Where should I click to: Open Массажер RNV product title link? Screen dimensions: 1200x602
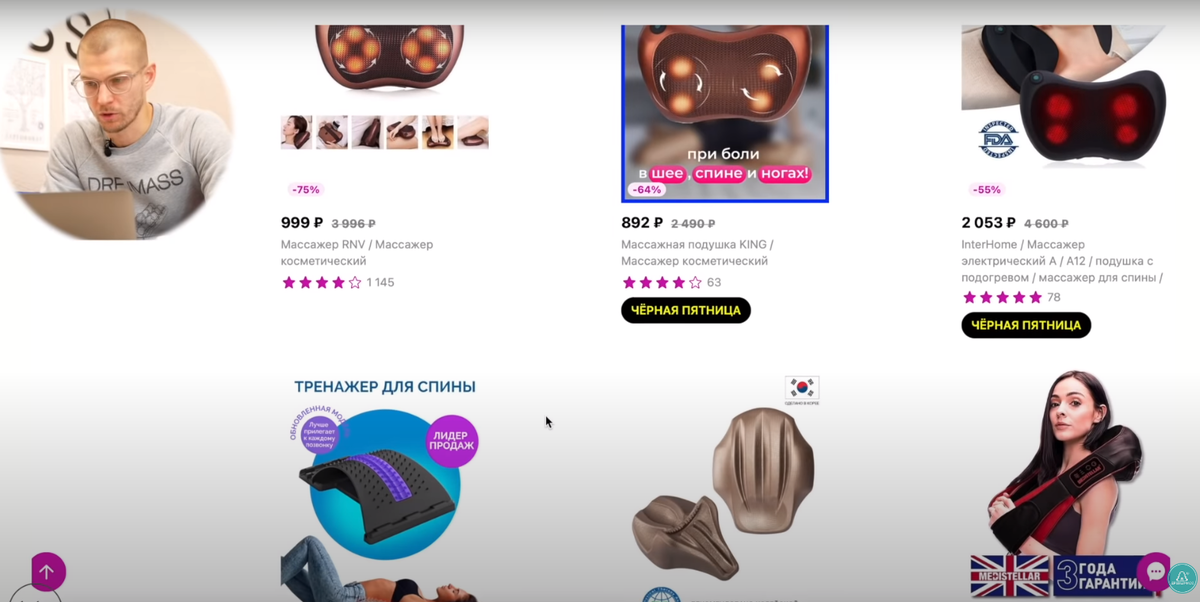click(x=357, y=252)
